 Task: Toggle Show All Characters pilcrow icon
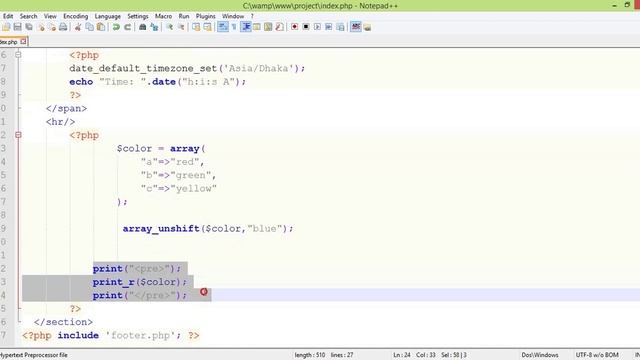234,27
